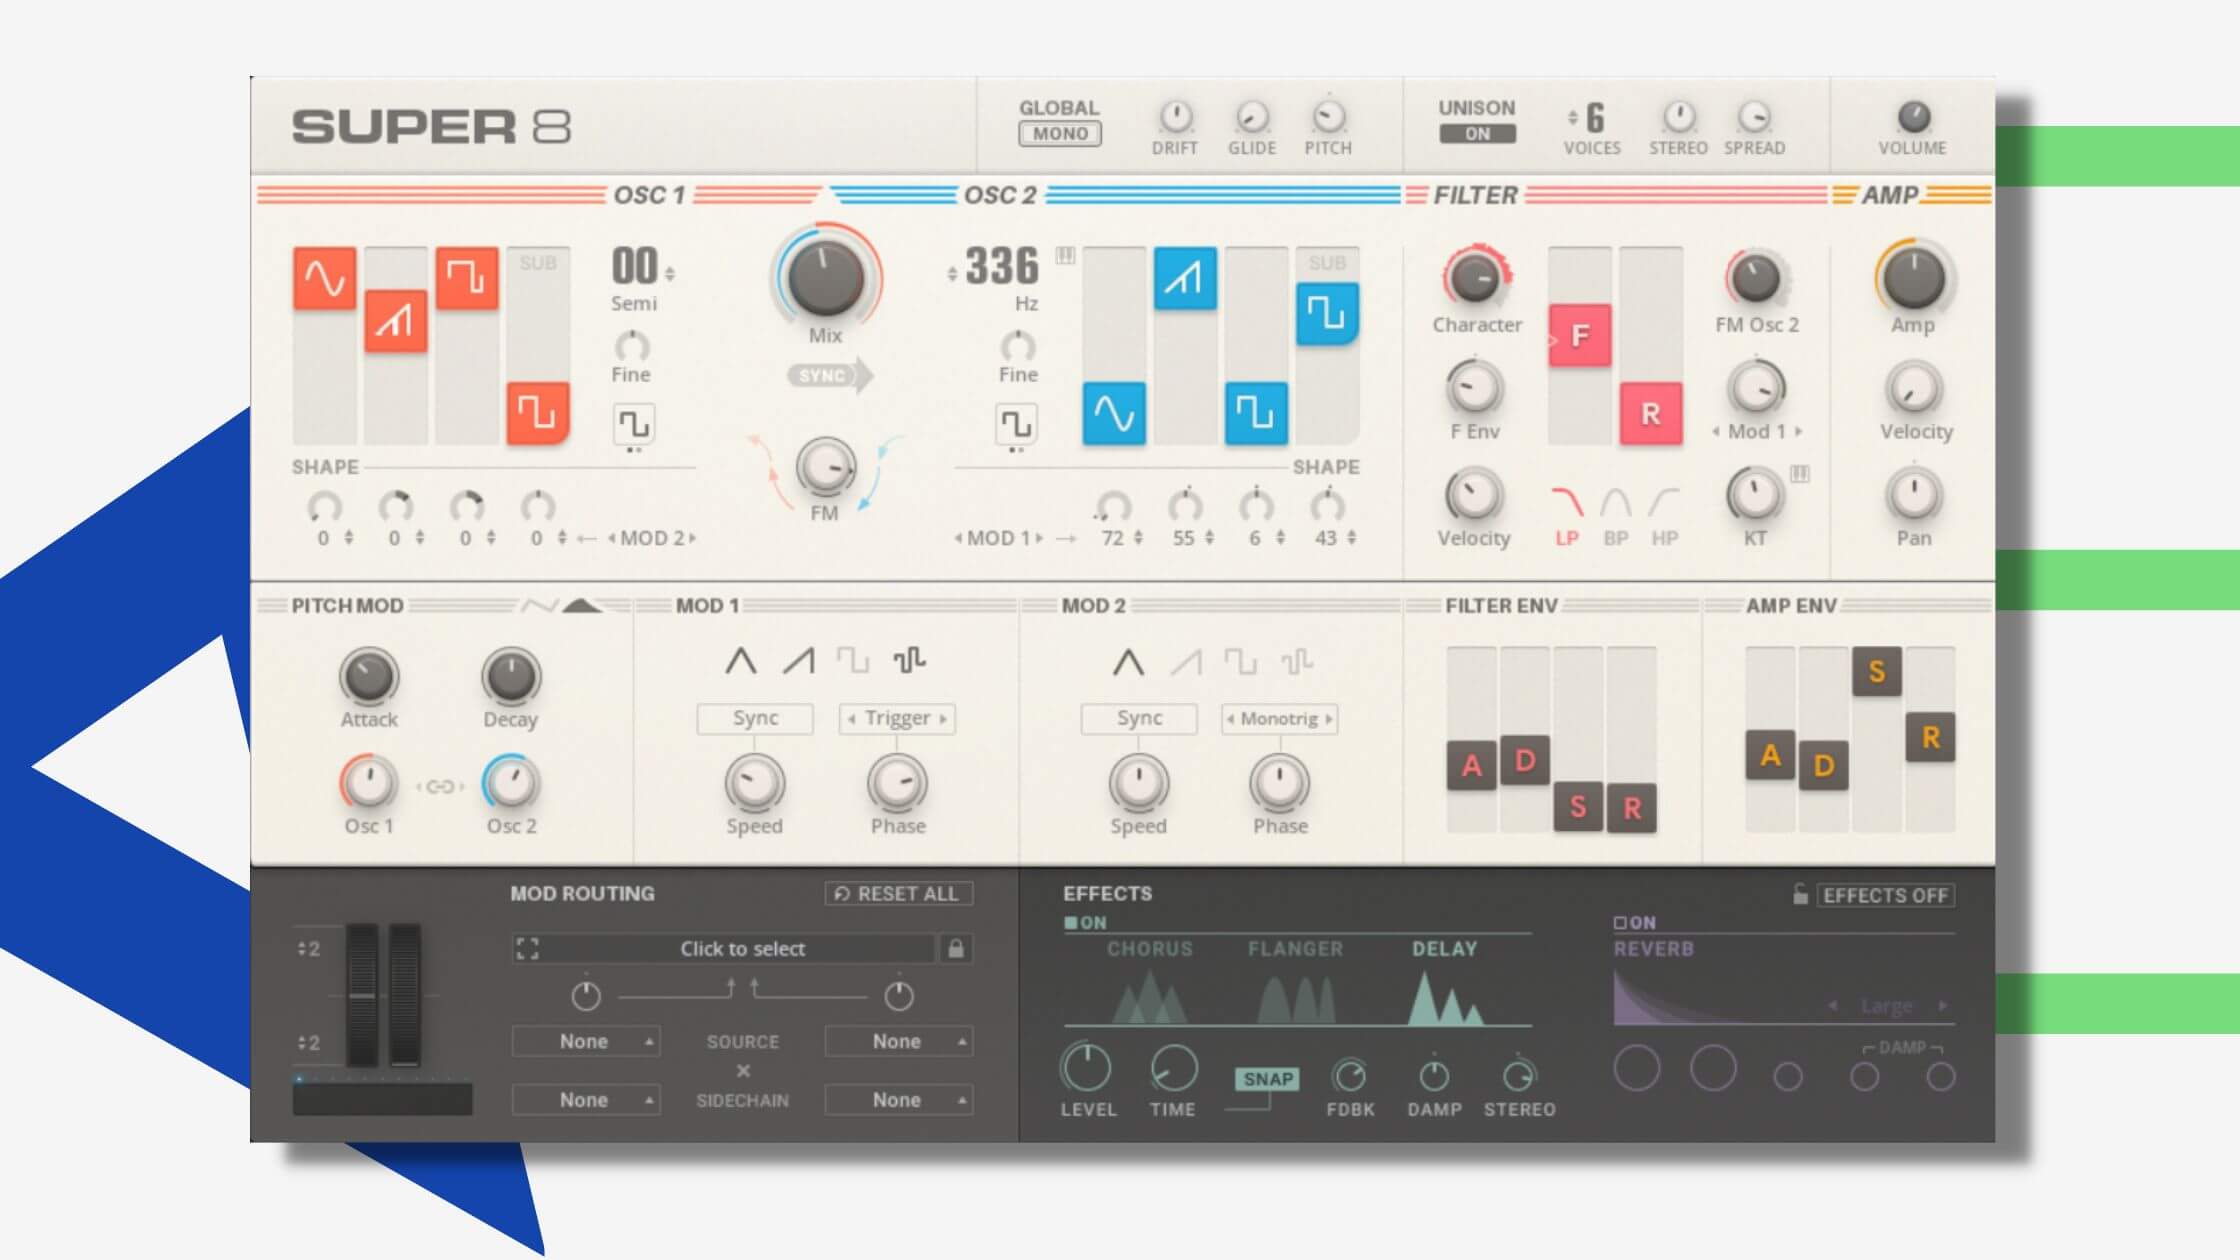Select MOD 1 sawtooth LFO shape
Screen dimensions: 2240x1260
[798, 661]
